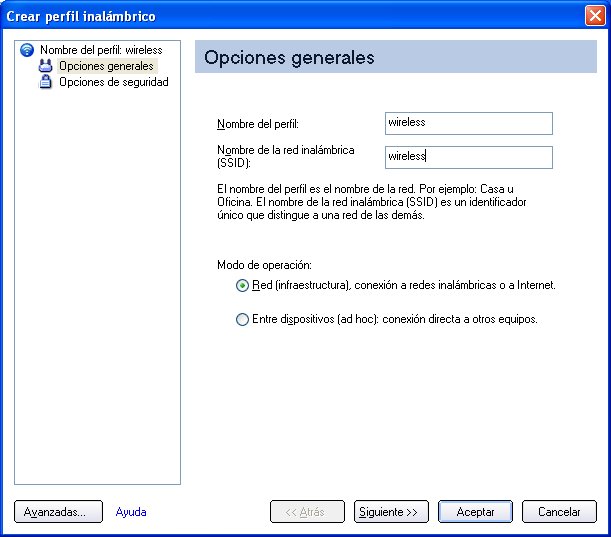611x537 pixels.
Task: Click the Opciones de seguridad padlock icon
Action: click(46, 82)
